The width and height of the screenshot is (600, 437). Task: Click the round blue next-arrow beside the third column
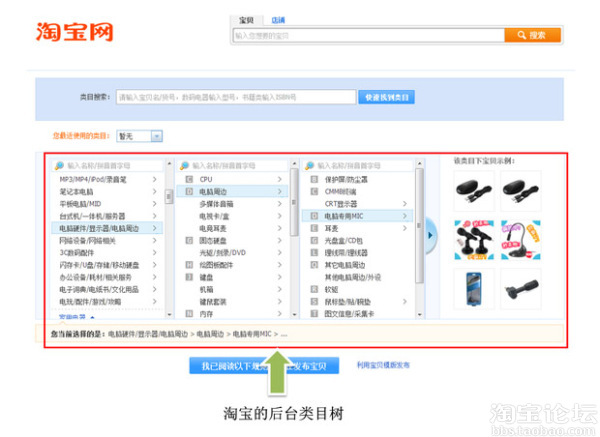(430, 235)
